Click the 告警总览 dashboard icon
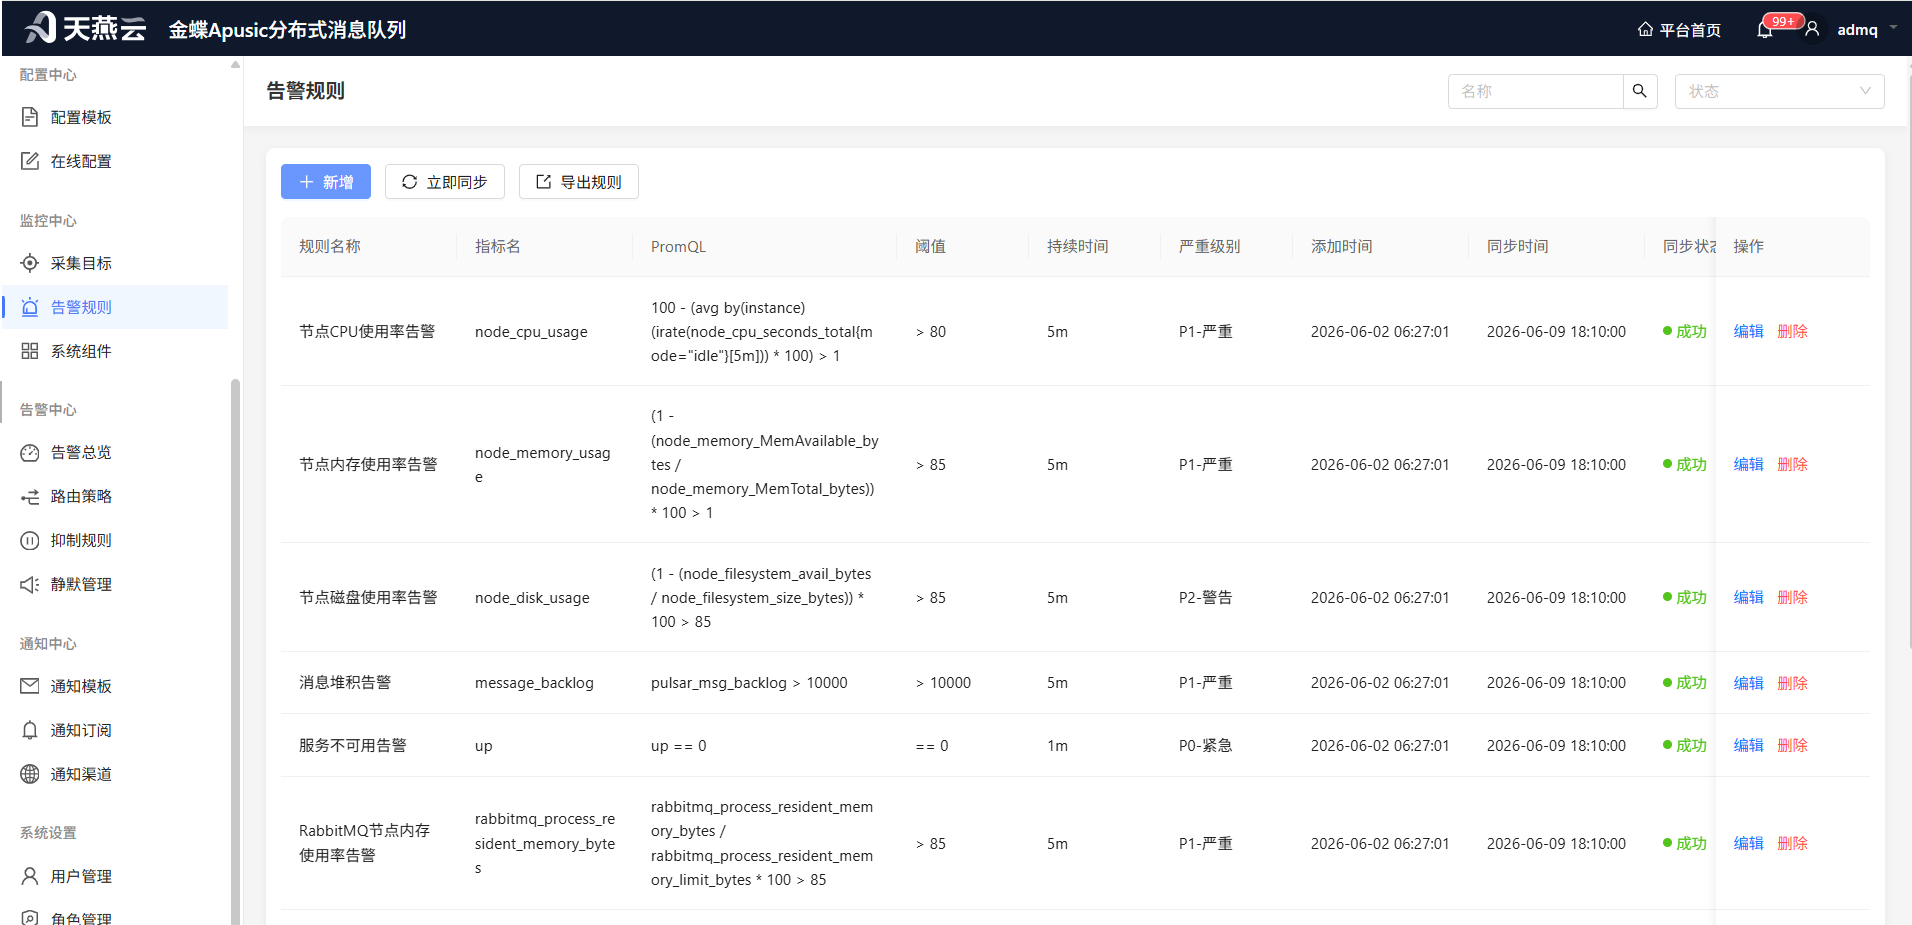1912x925 pixels. (30, 452)
